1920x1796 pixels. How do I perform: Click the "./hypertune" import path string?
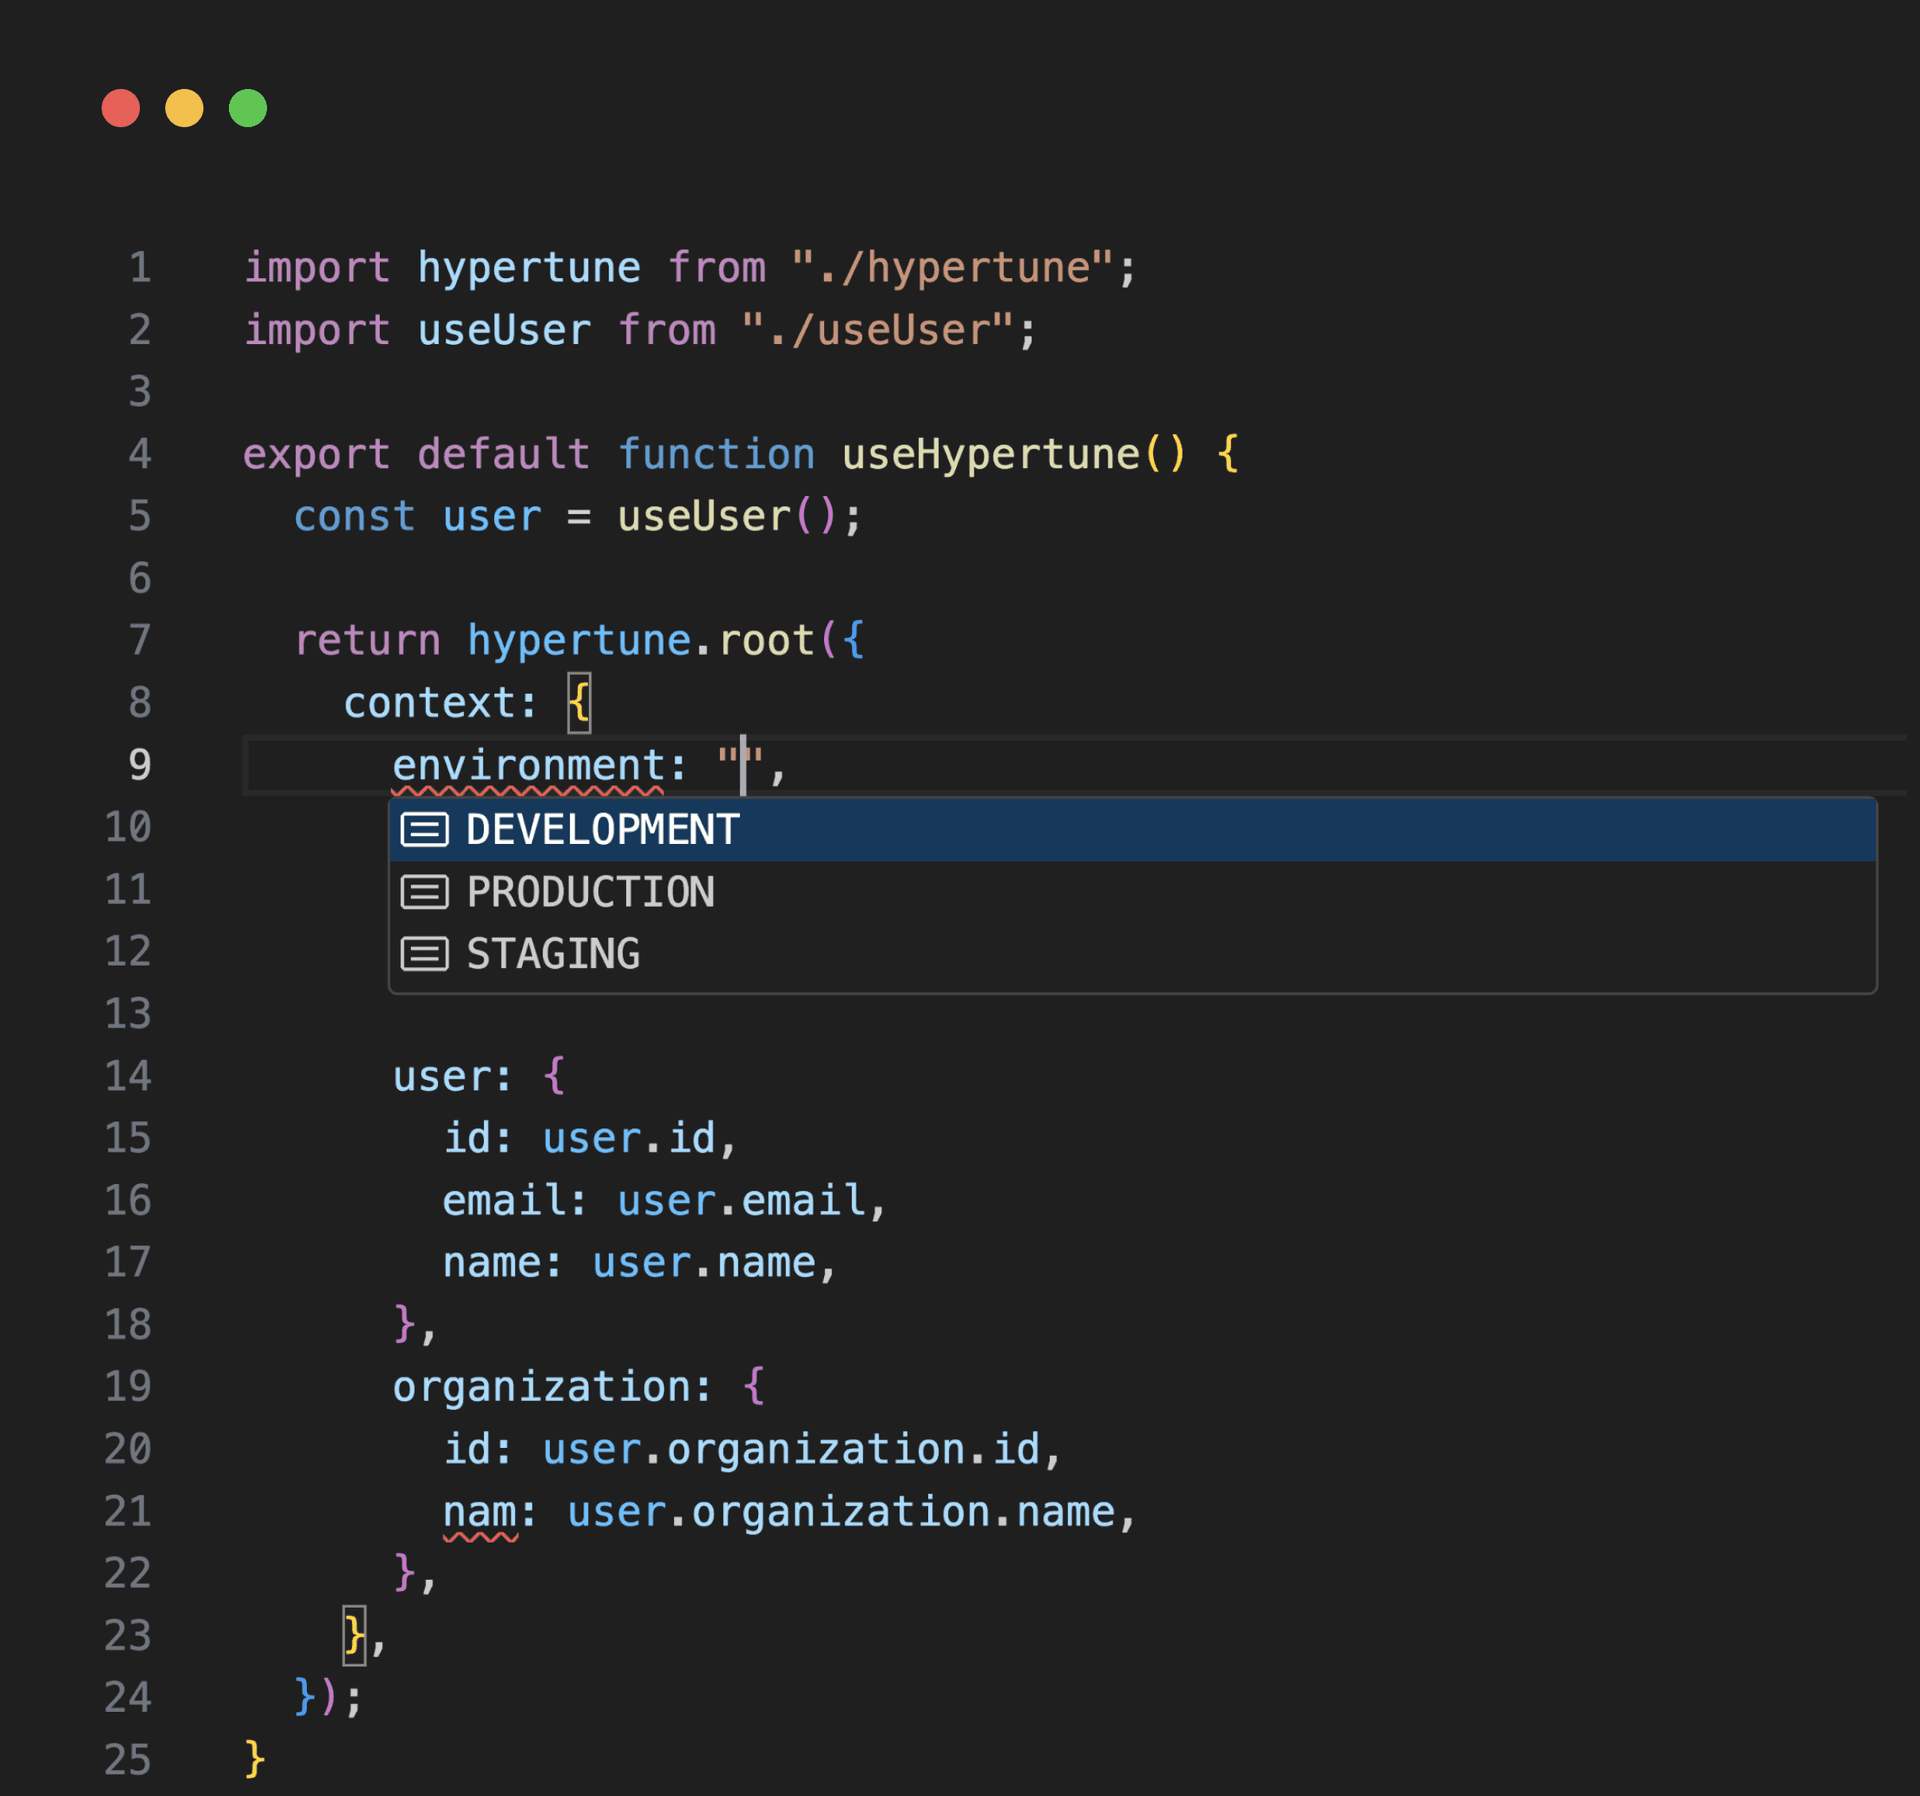point(952,268)
